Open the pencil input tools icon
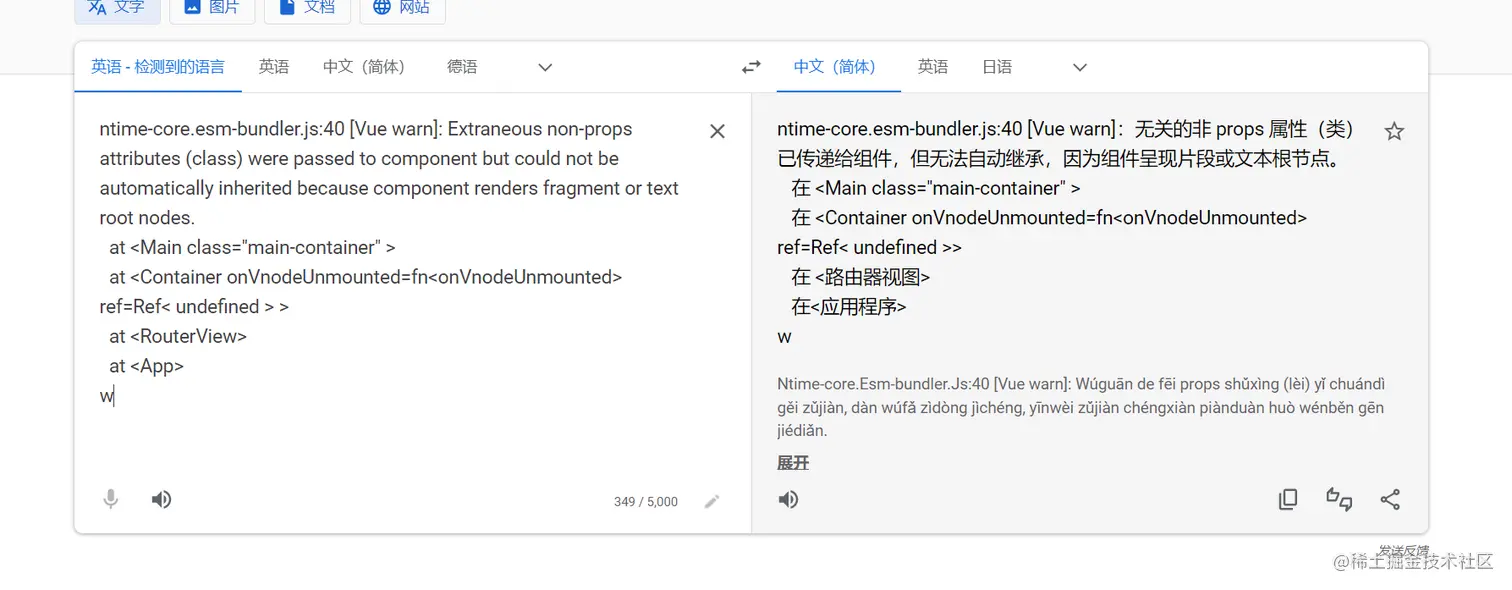This screenshot has width=1512, height=590. [x=712, y=502]
